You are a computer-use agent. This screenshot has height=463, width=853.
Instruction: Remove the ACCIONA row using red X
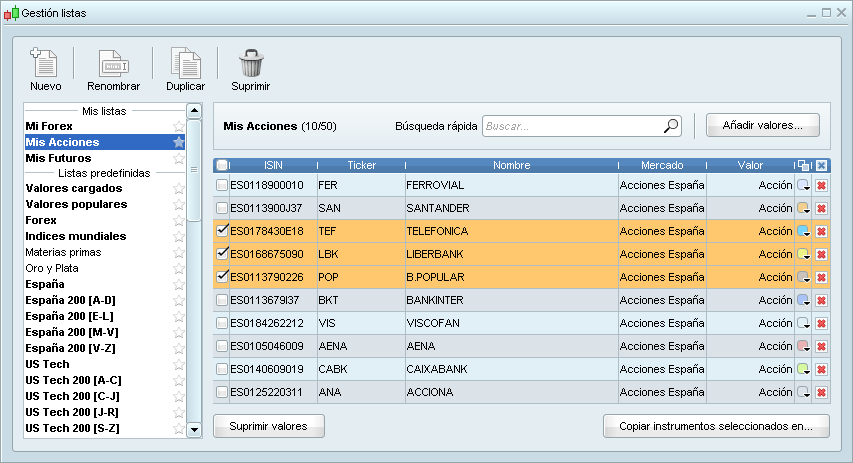[821, 393]
